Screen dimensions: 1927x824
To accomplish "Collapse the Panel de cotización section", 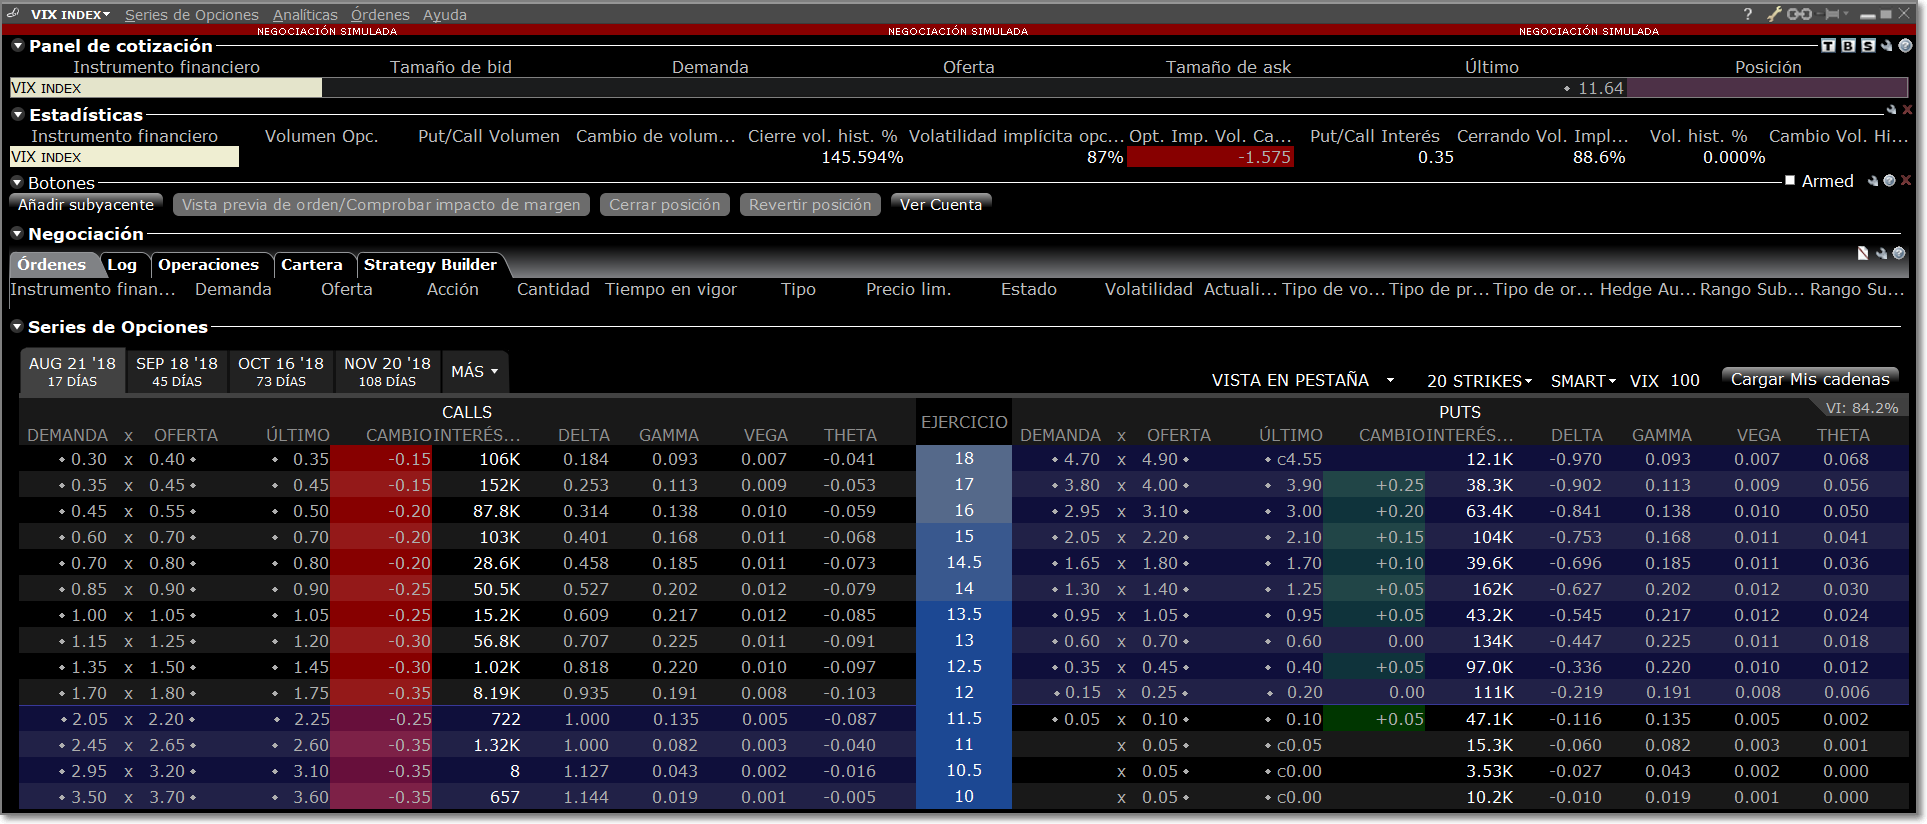I will [17, 45].
